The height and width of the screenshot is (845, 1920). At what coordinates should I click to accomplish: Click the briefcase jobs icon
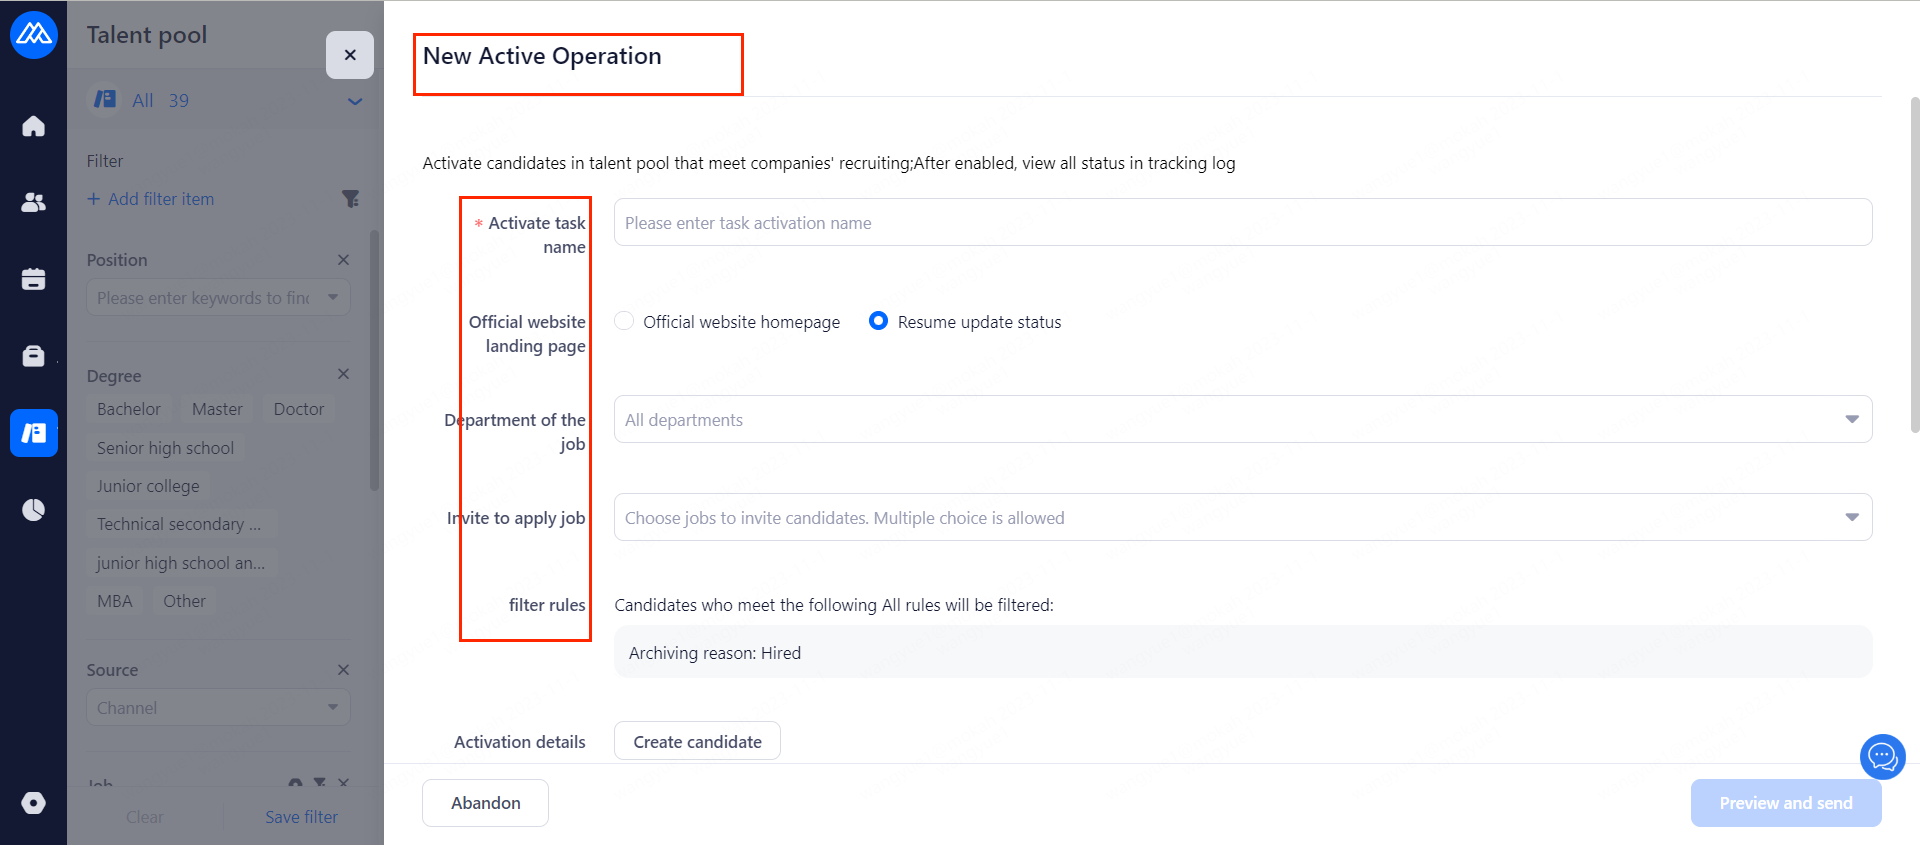pos(33,356)
